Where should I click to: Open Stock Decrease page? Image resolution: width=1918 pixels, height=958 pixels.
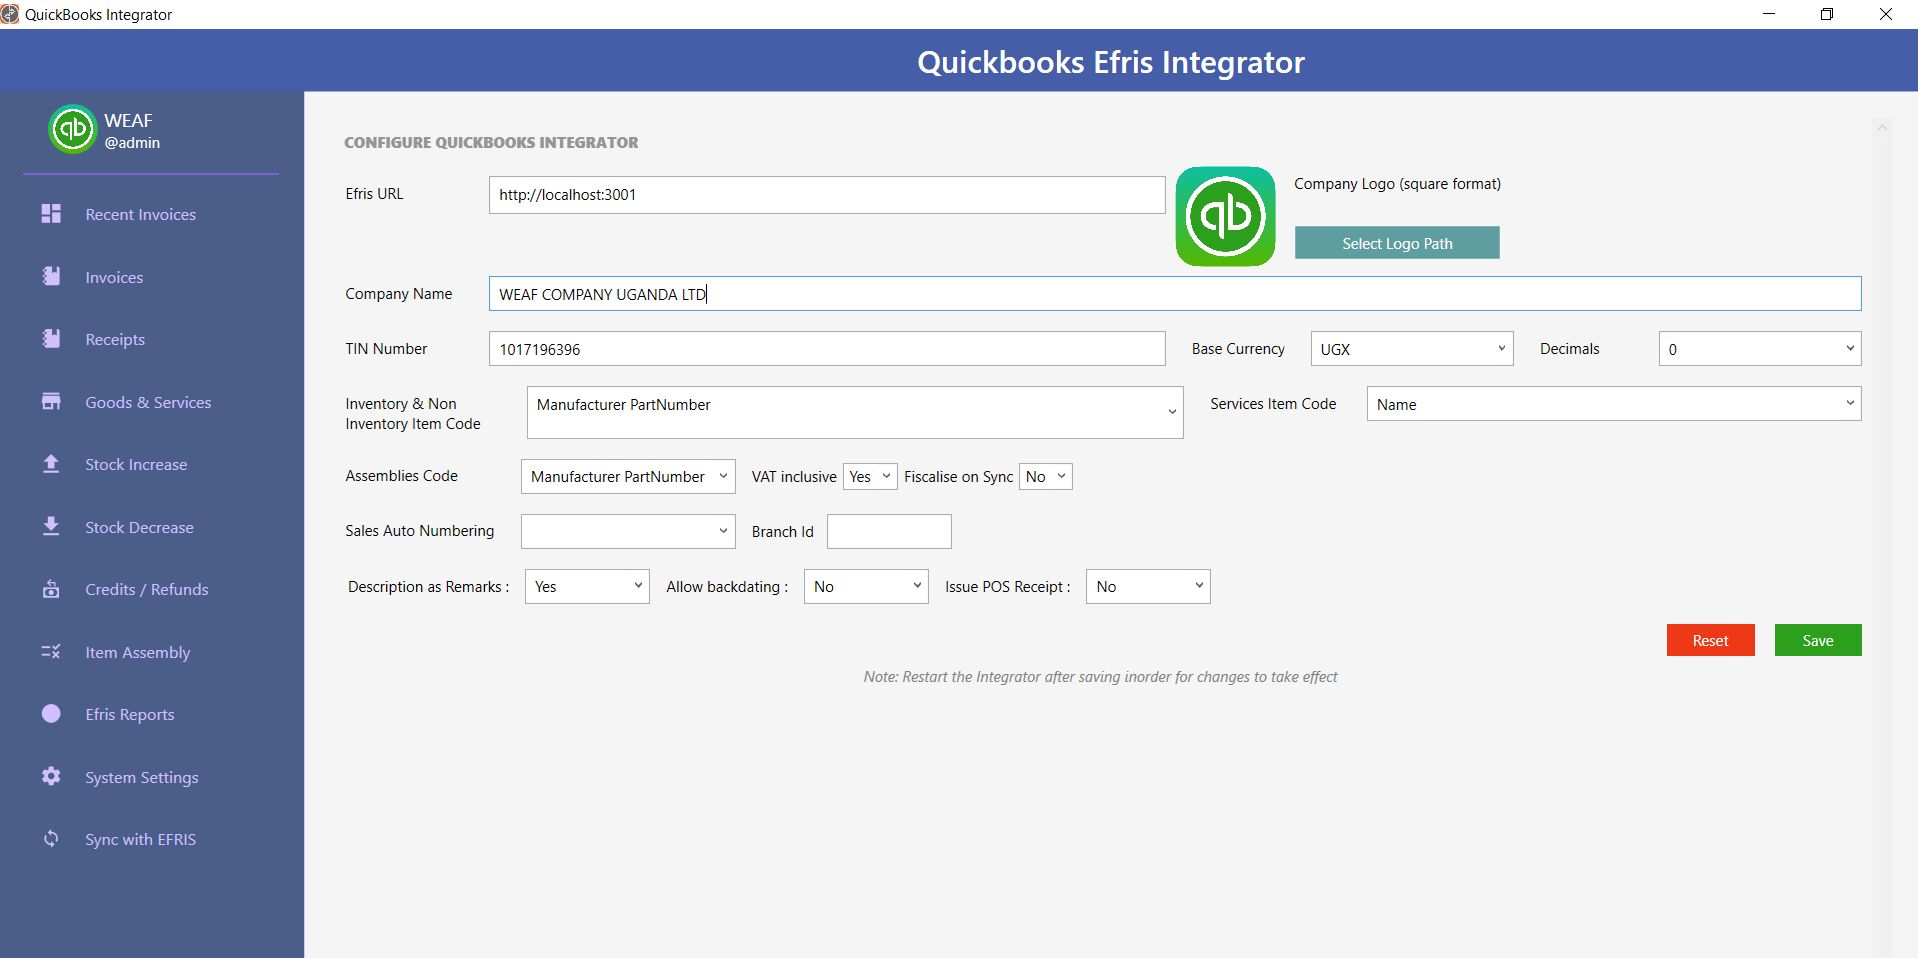[139, 527]
